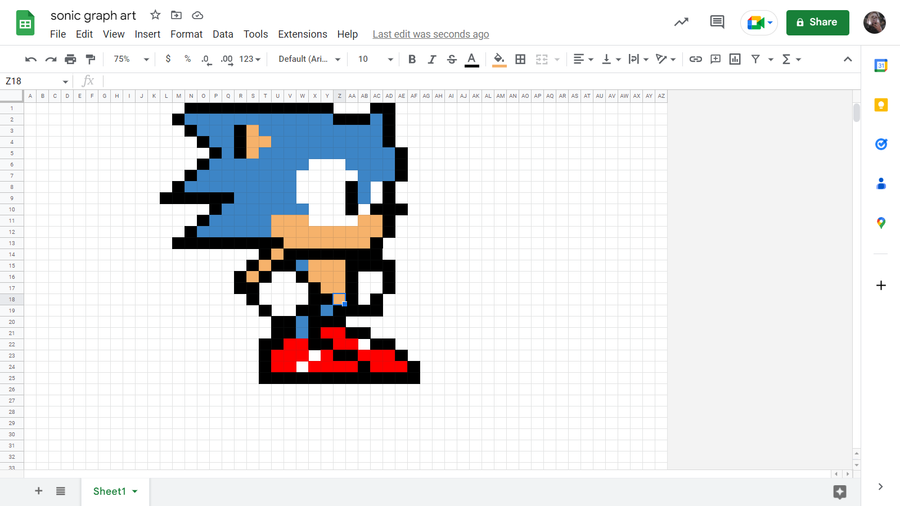Insert a link

click(695, 59)
